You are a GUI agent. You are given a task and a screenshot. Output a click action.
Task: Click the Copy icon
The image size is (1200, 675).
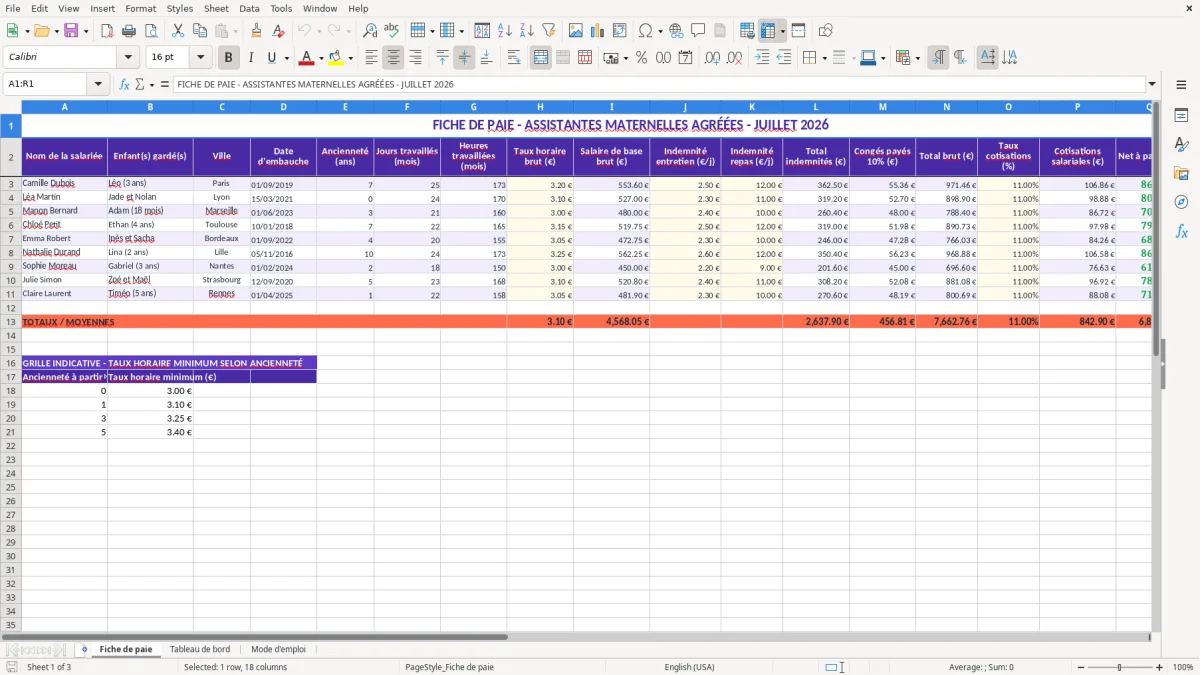[200, 31]
